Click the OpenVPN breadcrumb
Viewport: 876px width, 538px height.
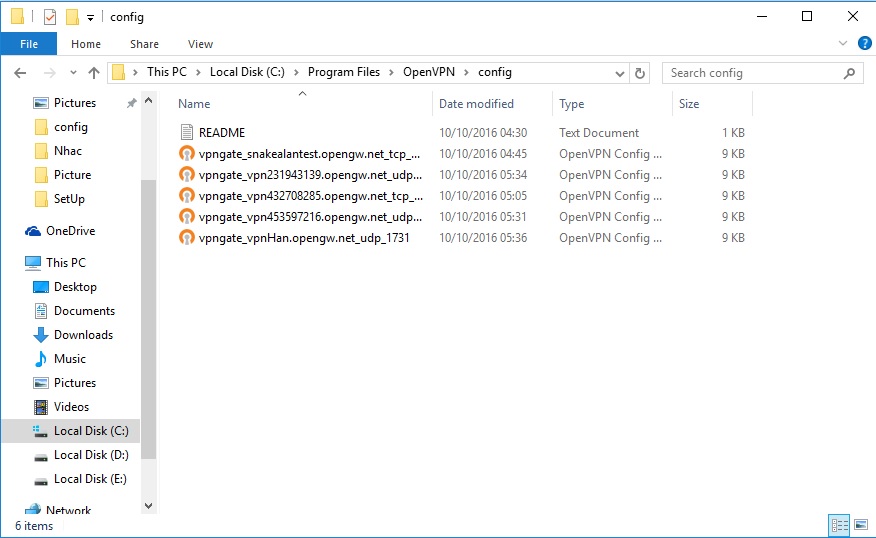click(429, 72)
